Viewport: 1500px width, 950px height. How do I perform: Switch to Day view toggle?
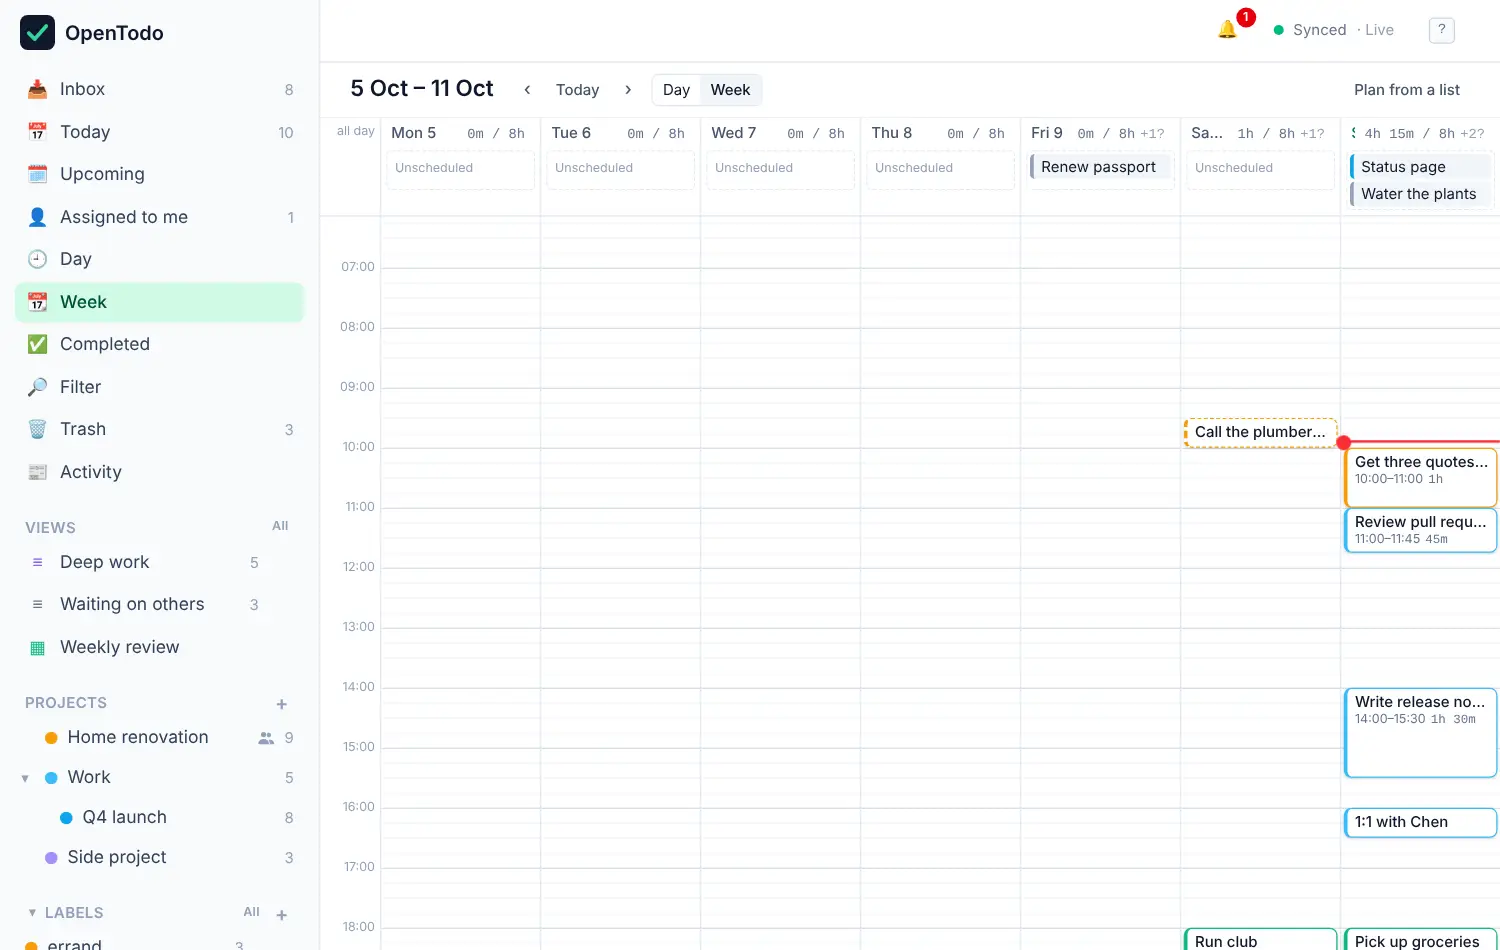pyautogui.click(x=676, y=90)
